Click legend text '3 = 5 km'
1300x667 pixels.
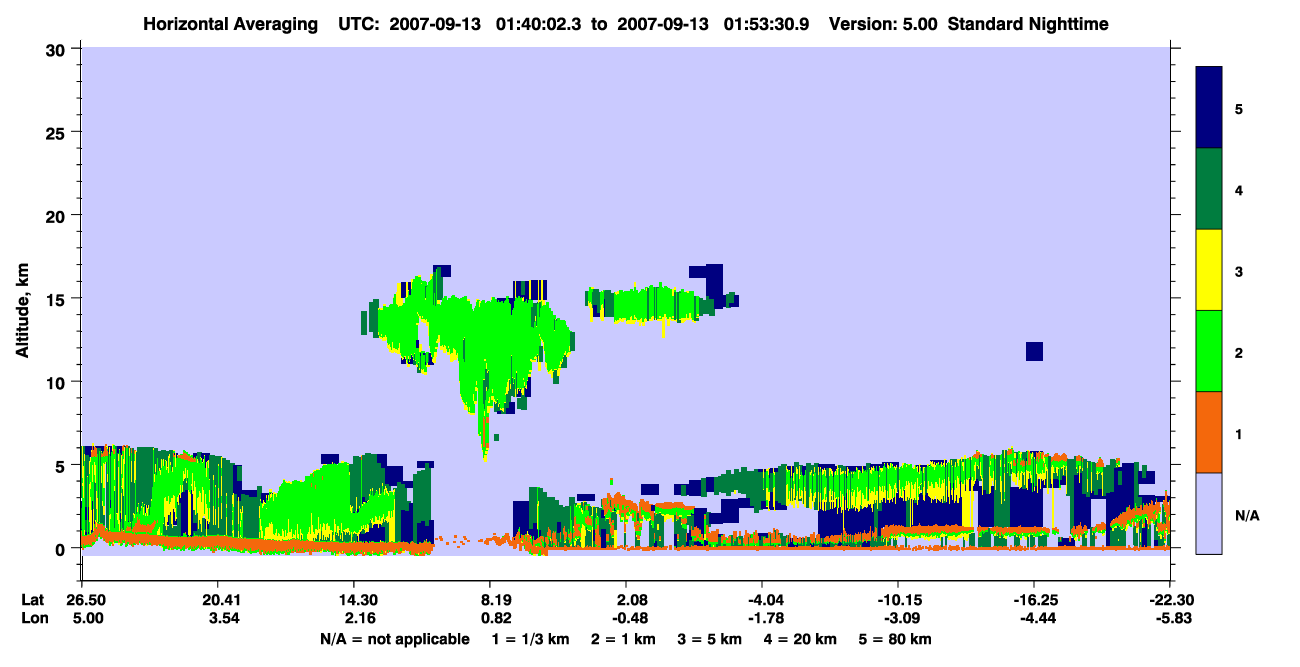pyautogui.click(x=710, y=639)
